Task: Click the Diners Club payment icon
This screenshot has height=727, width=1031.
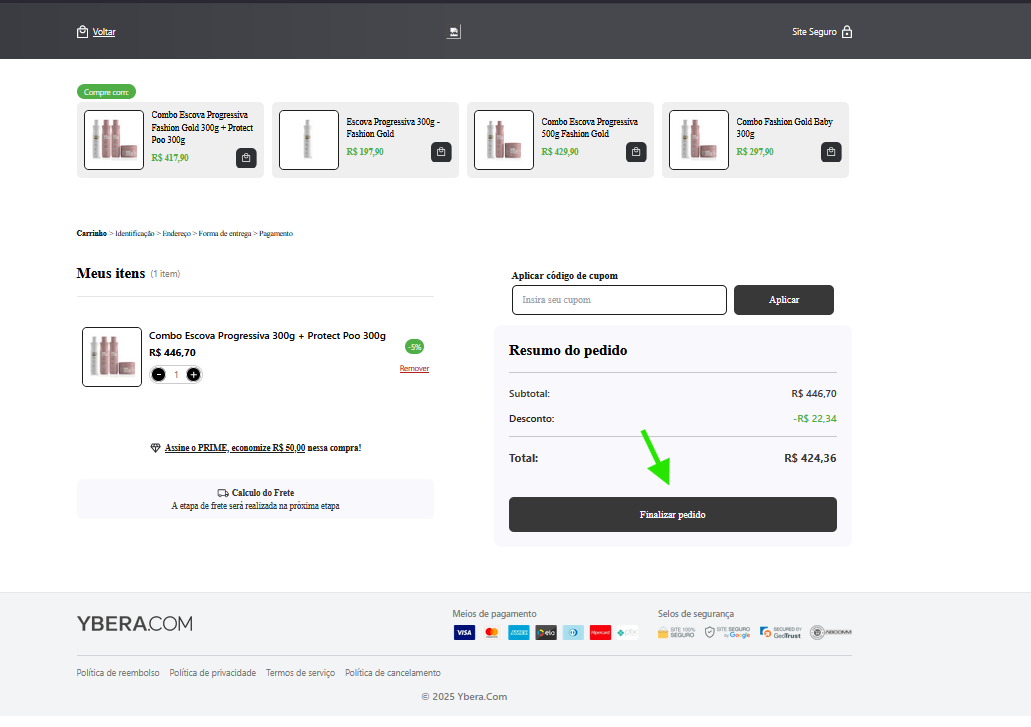Action: tap(573, 632)
